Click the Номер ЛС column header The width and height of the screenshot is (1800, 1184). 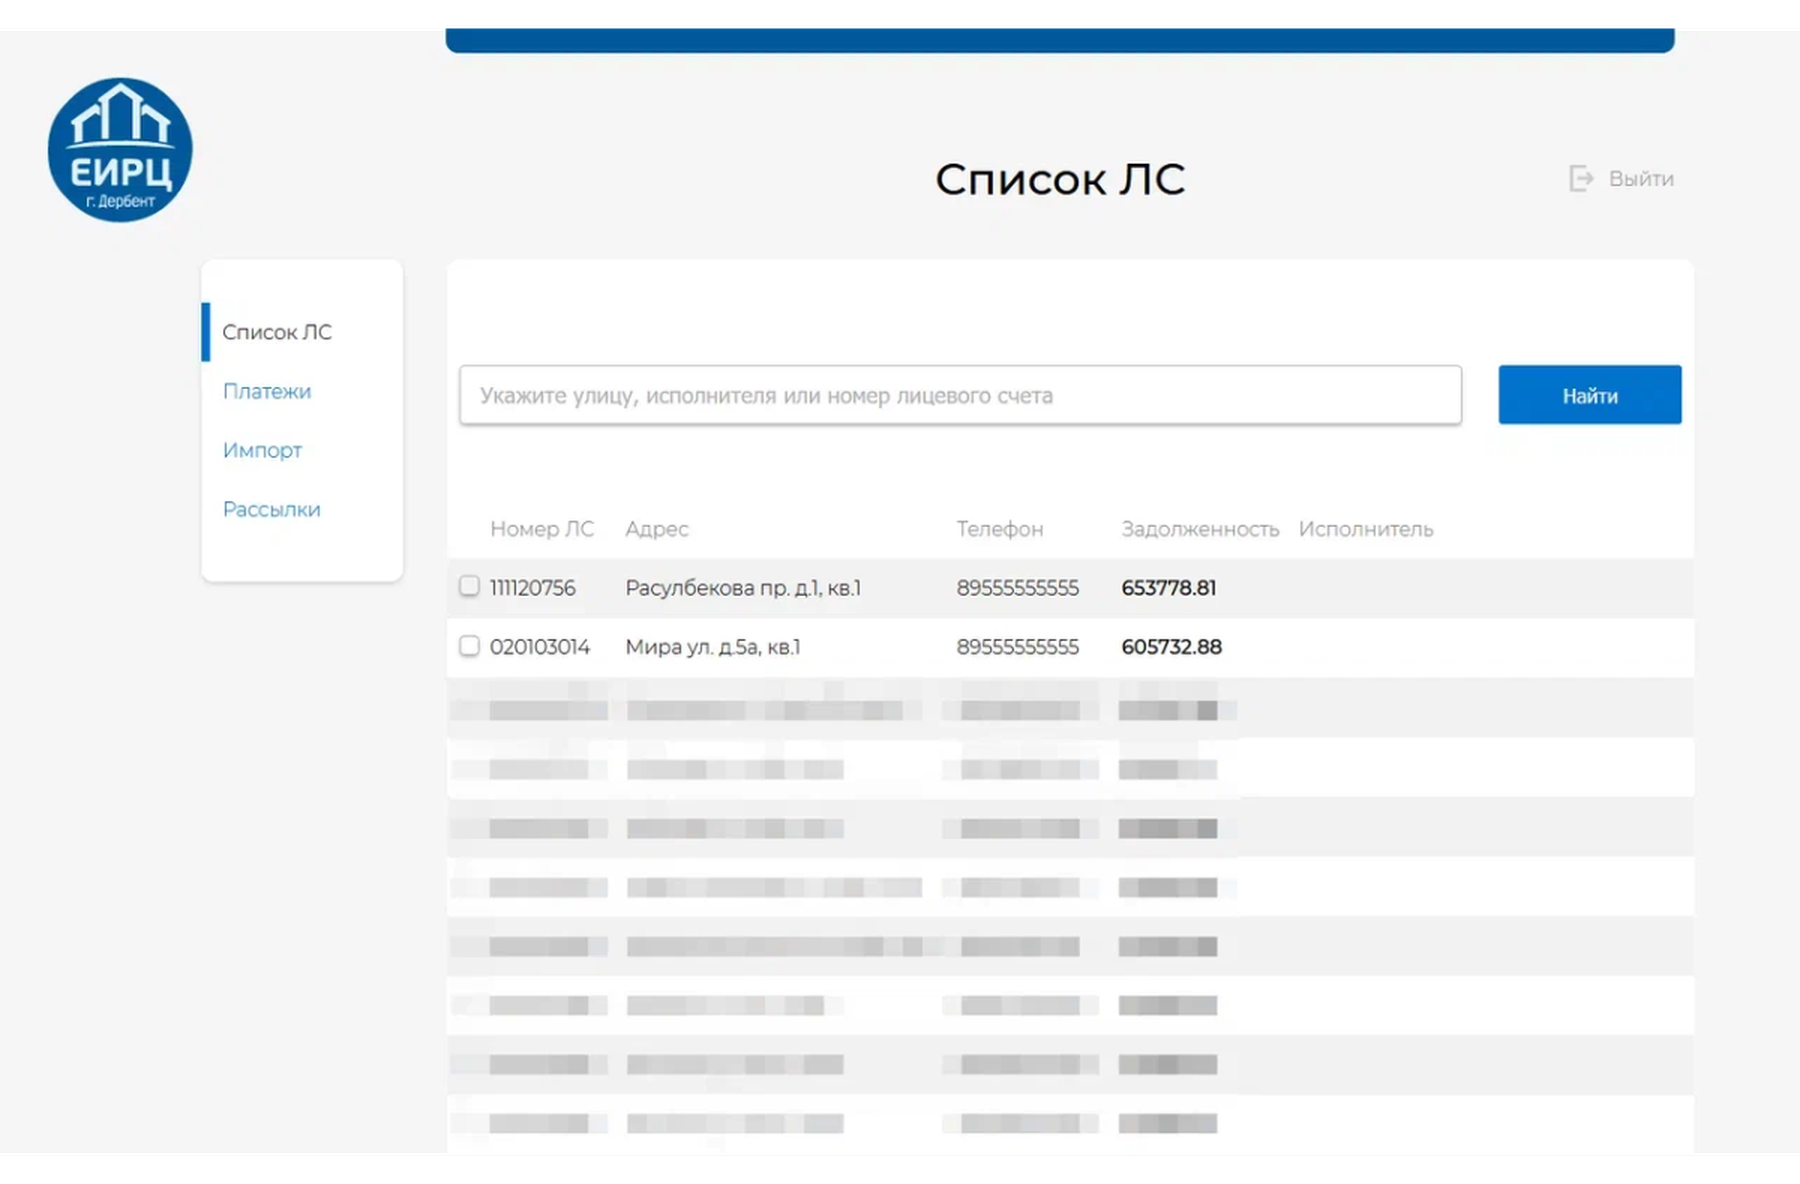click(542, 529)
